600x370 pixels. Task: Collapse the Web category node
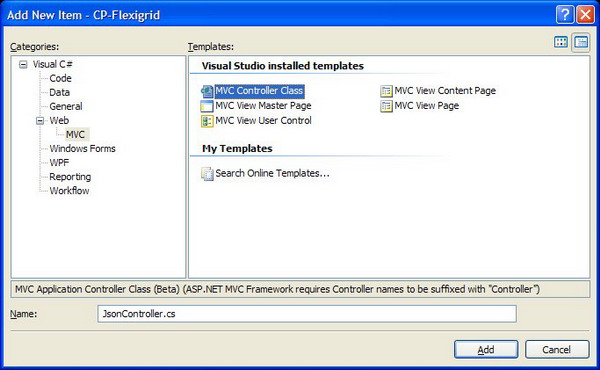[40, 121]
